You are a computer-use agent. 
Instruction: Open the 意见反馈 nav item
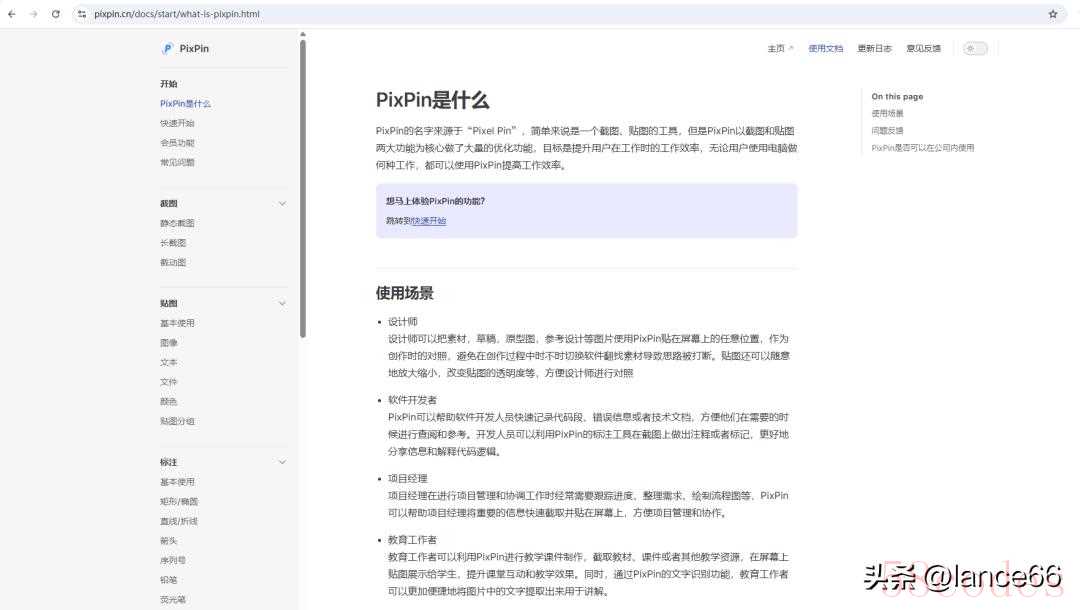tap(923, 48)
